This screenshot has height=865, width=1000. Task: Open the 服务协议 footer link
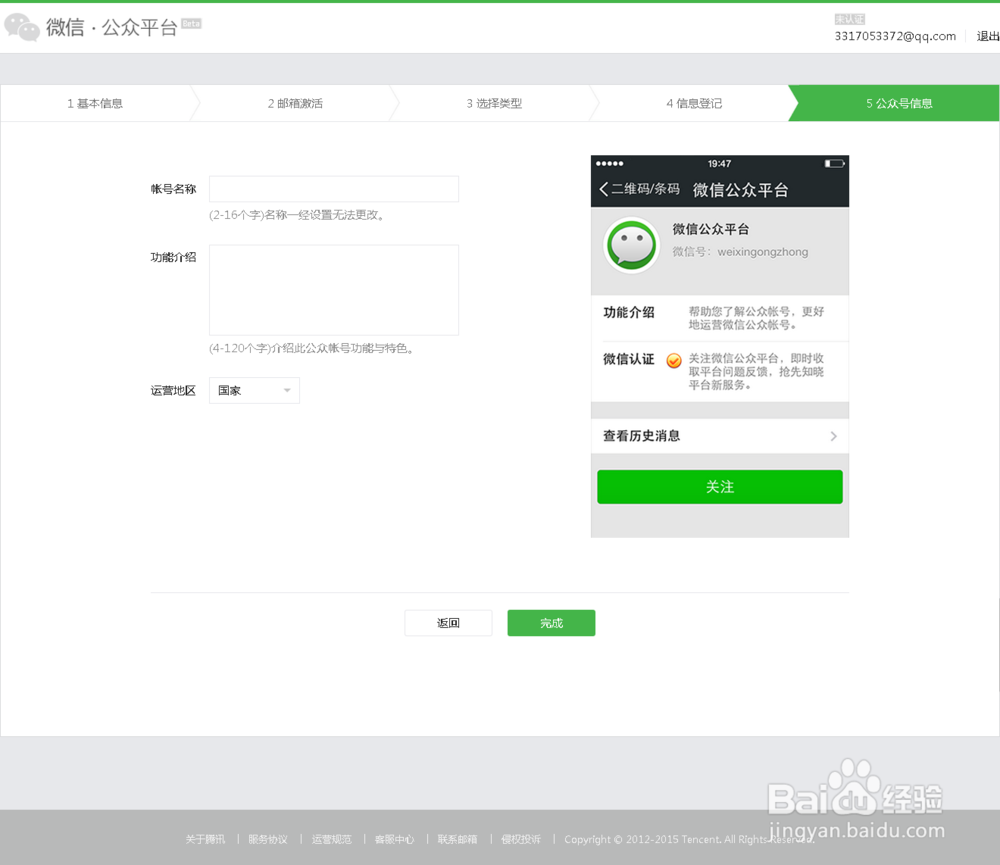(x=268, y=839)
